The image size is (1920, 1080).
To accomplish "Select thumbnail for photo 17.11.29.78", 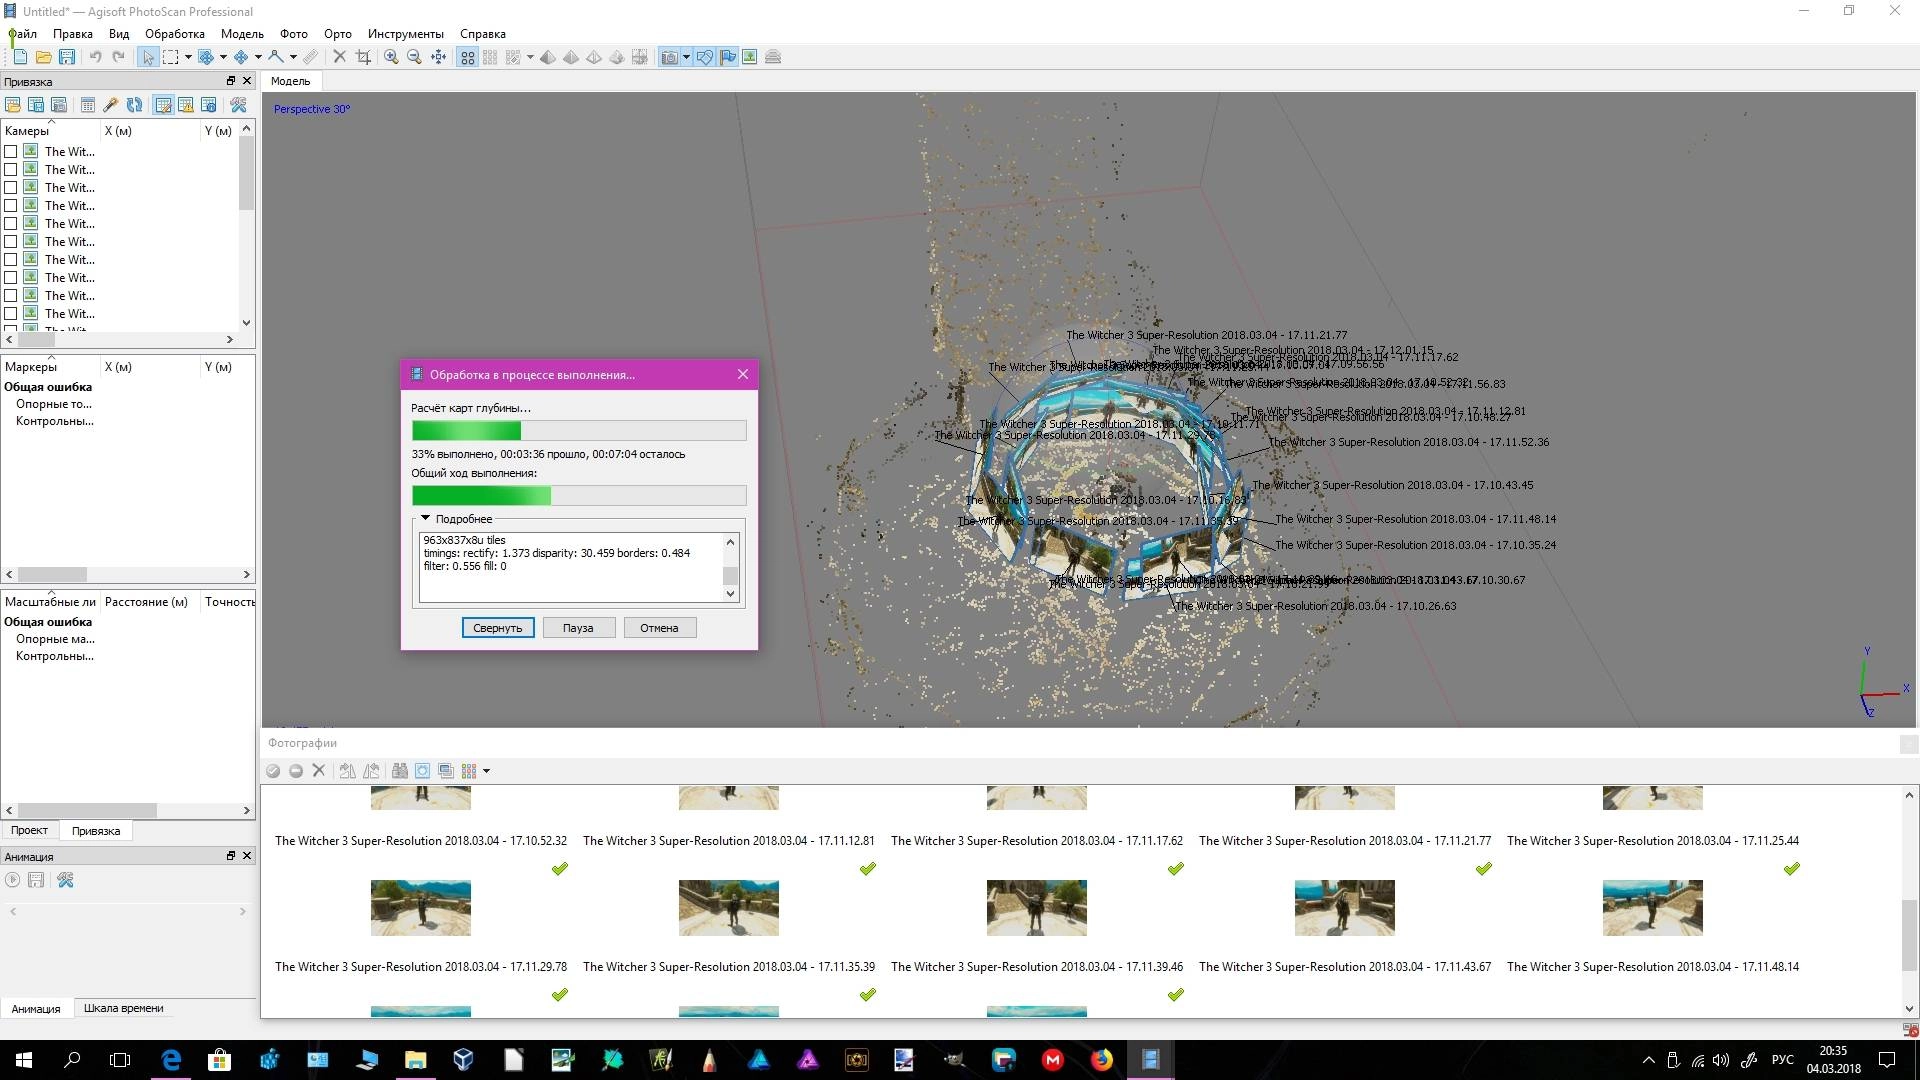I will [421, 908].
